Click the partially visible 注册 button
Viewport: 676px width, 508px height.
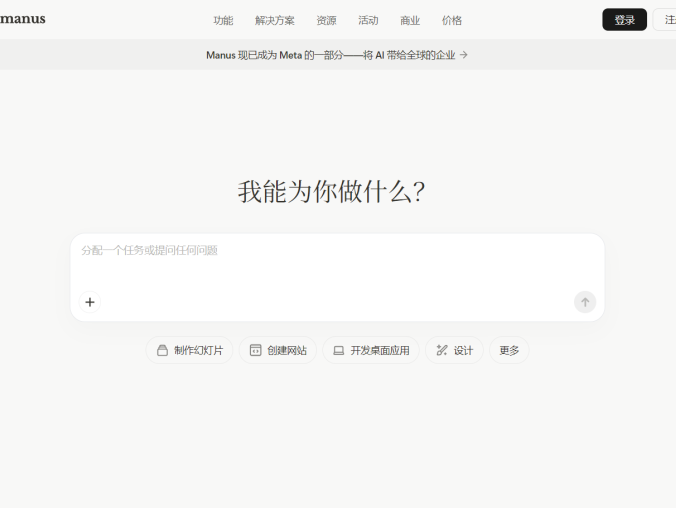pos(665,19)
